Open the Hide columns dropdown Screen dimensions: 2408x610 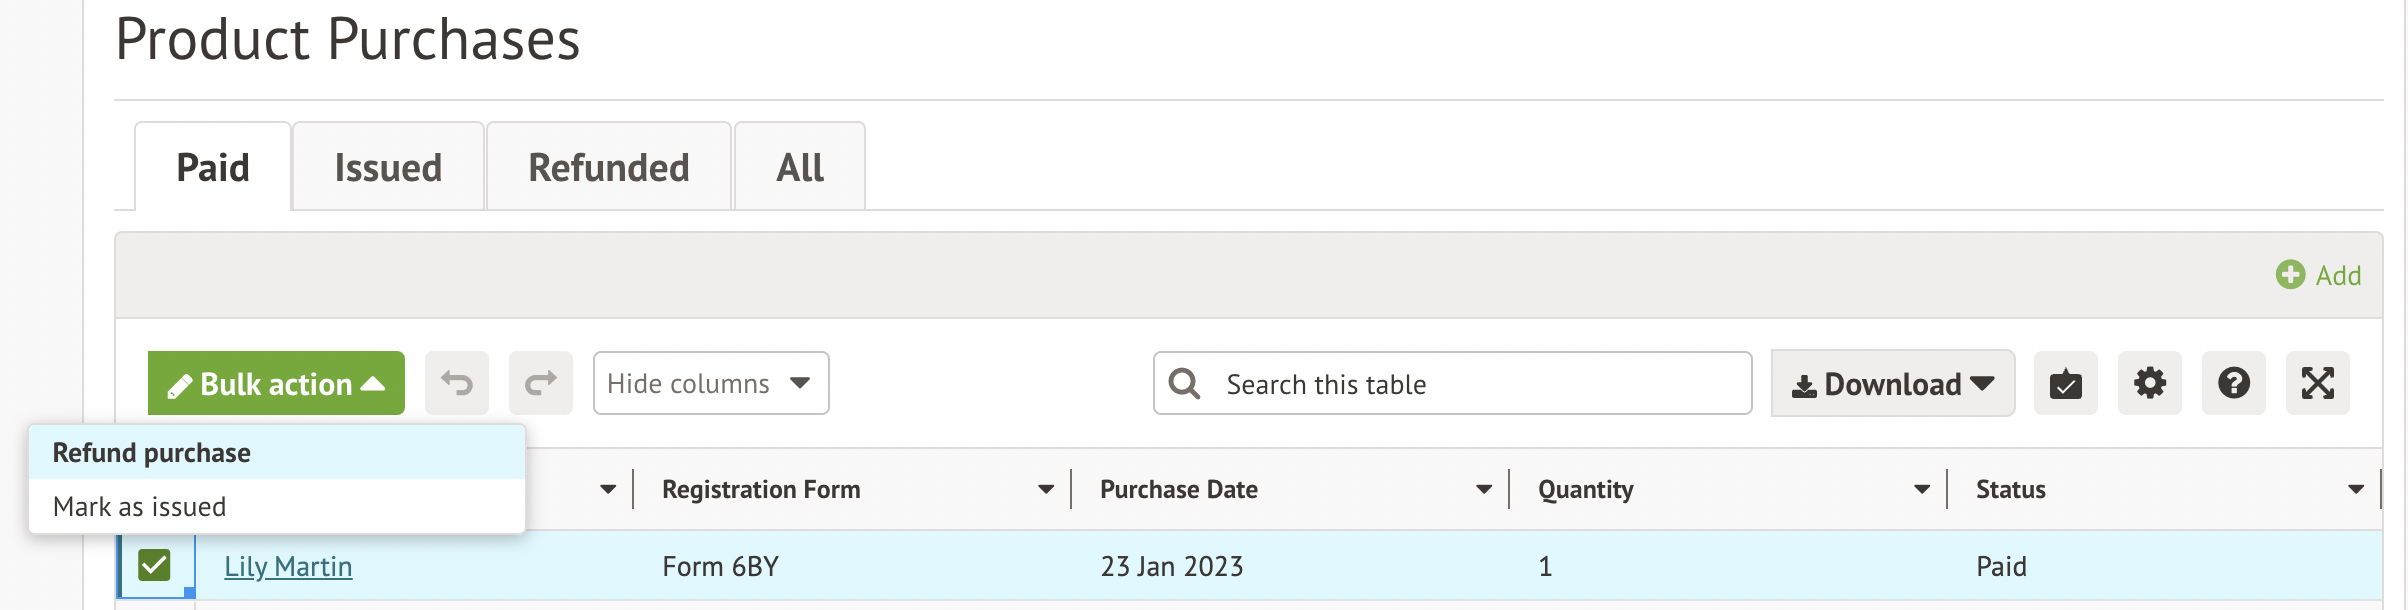coord(710,383)
